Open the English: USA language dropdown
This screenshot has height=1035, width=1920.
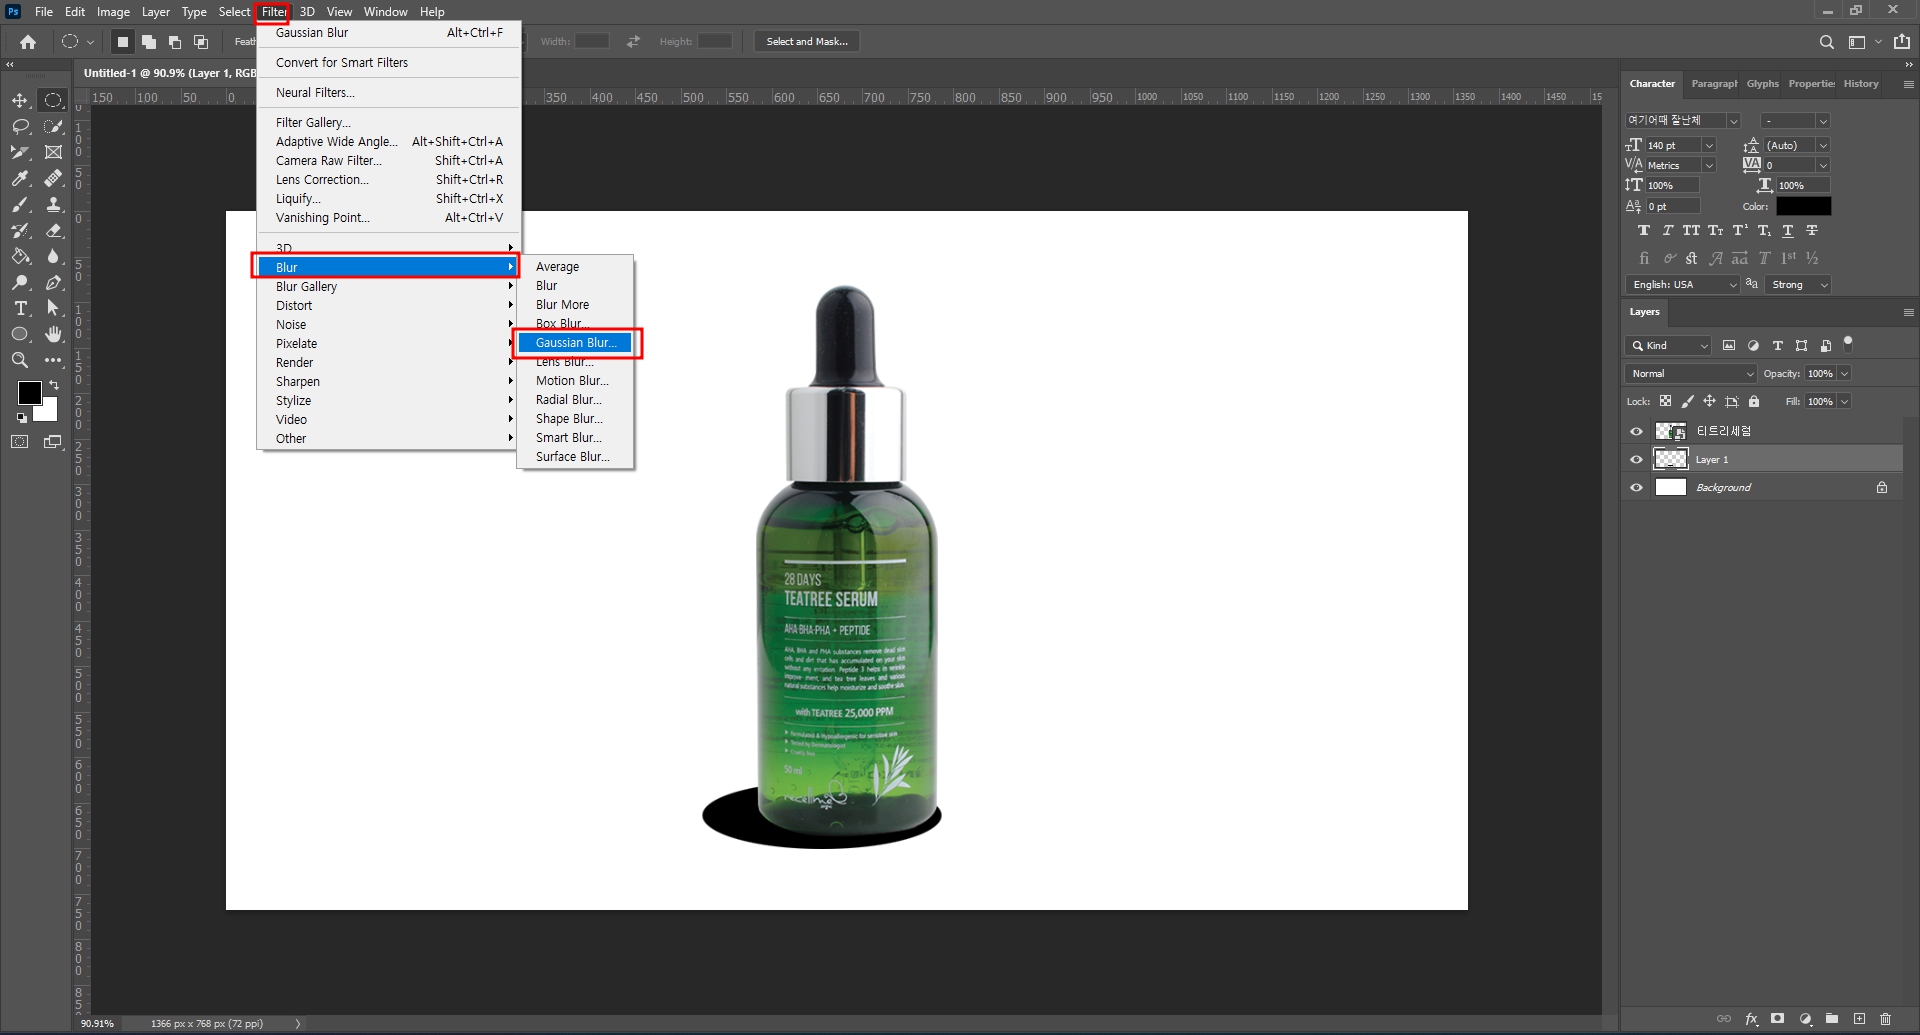click(x=1683, y=285)
